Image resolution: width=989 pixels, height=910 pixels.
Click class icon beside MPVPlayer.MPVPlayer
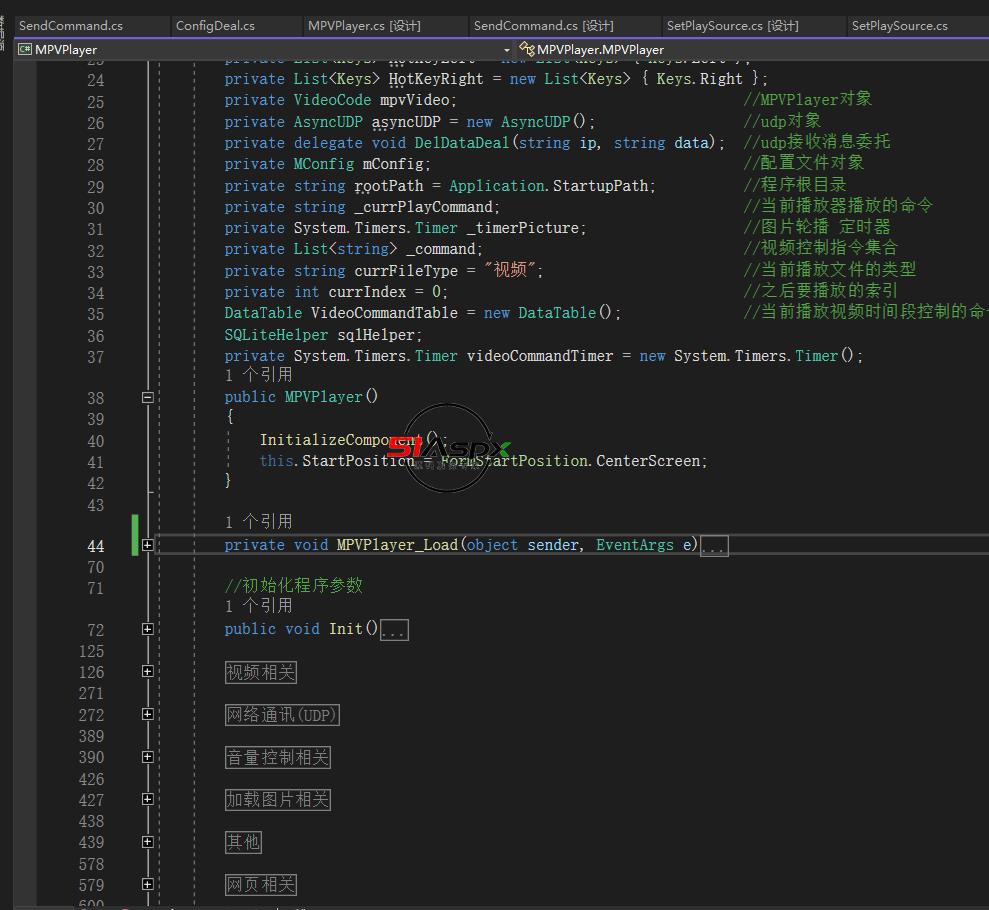(527, 49)
